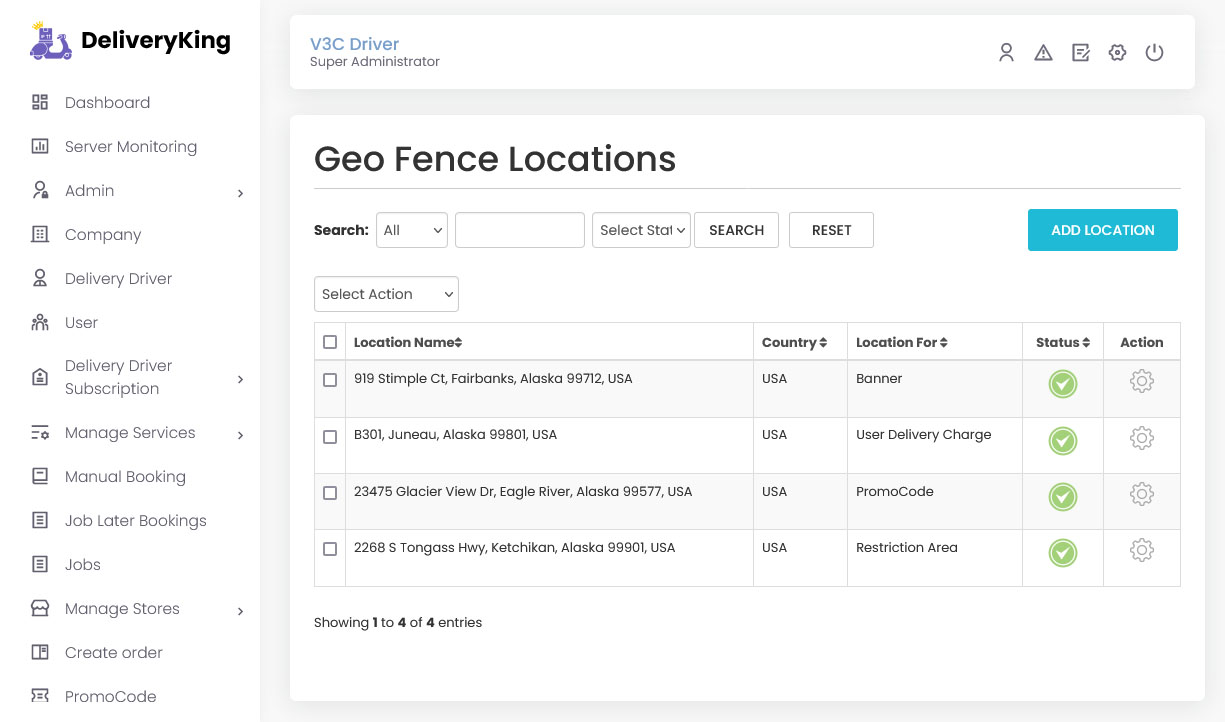The height and width of the screenshot is (722, 1225).
Task: Click the edit note icon in header
Action: [1080, 53]
